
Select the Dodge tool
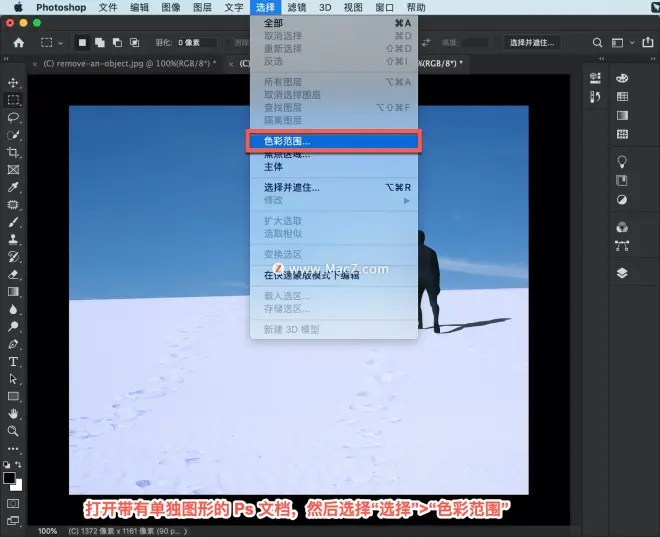(13, 327)
